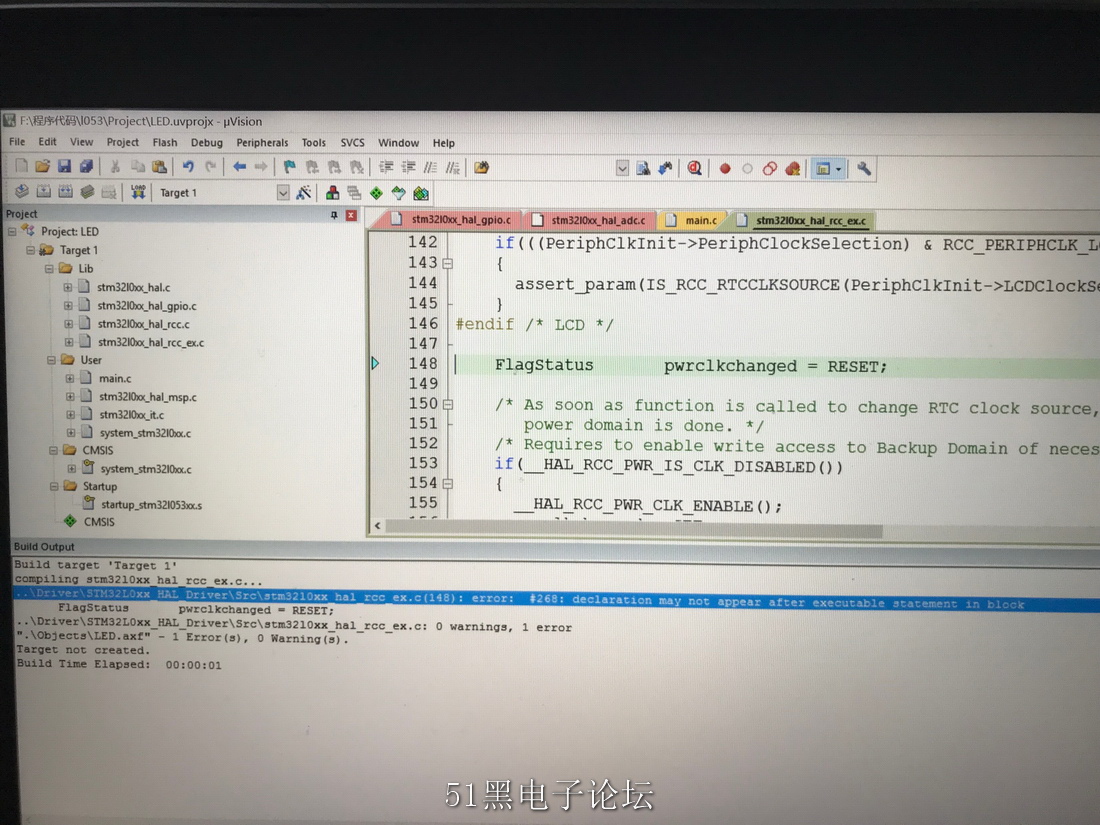The image size is (1100, 825).
Task: Collapse the Startup folder group
Action: click(x=54, y=486)
